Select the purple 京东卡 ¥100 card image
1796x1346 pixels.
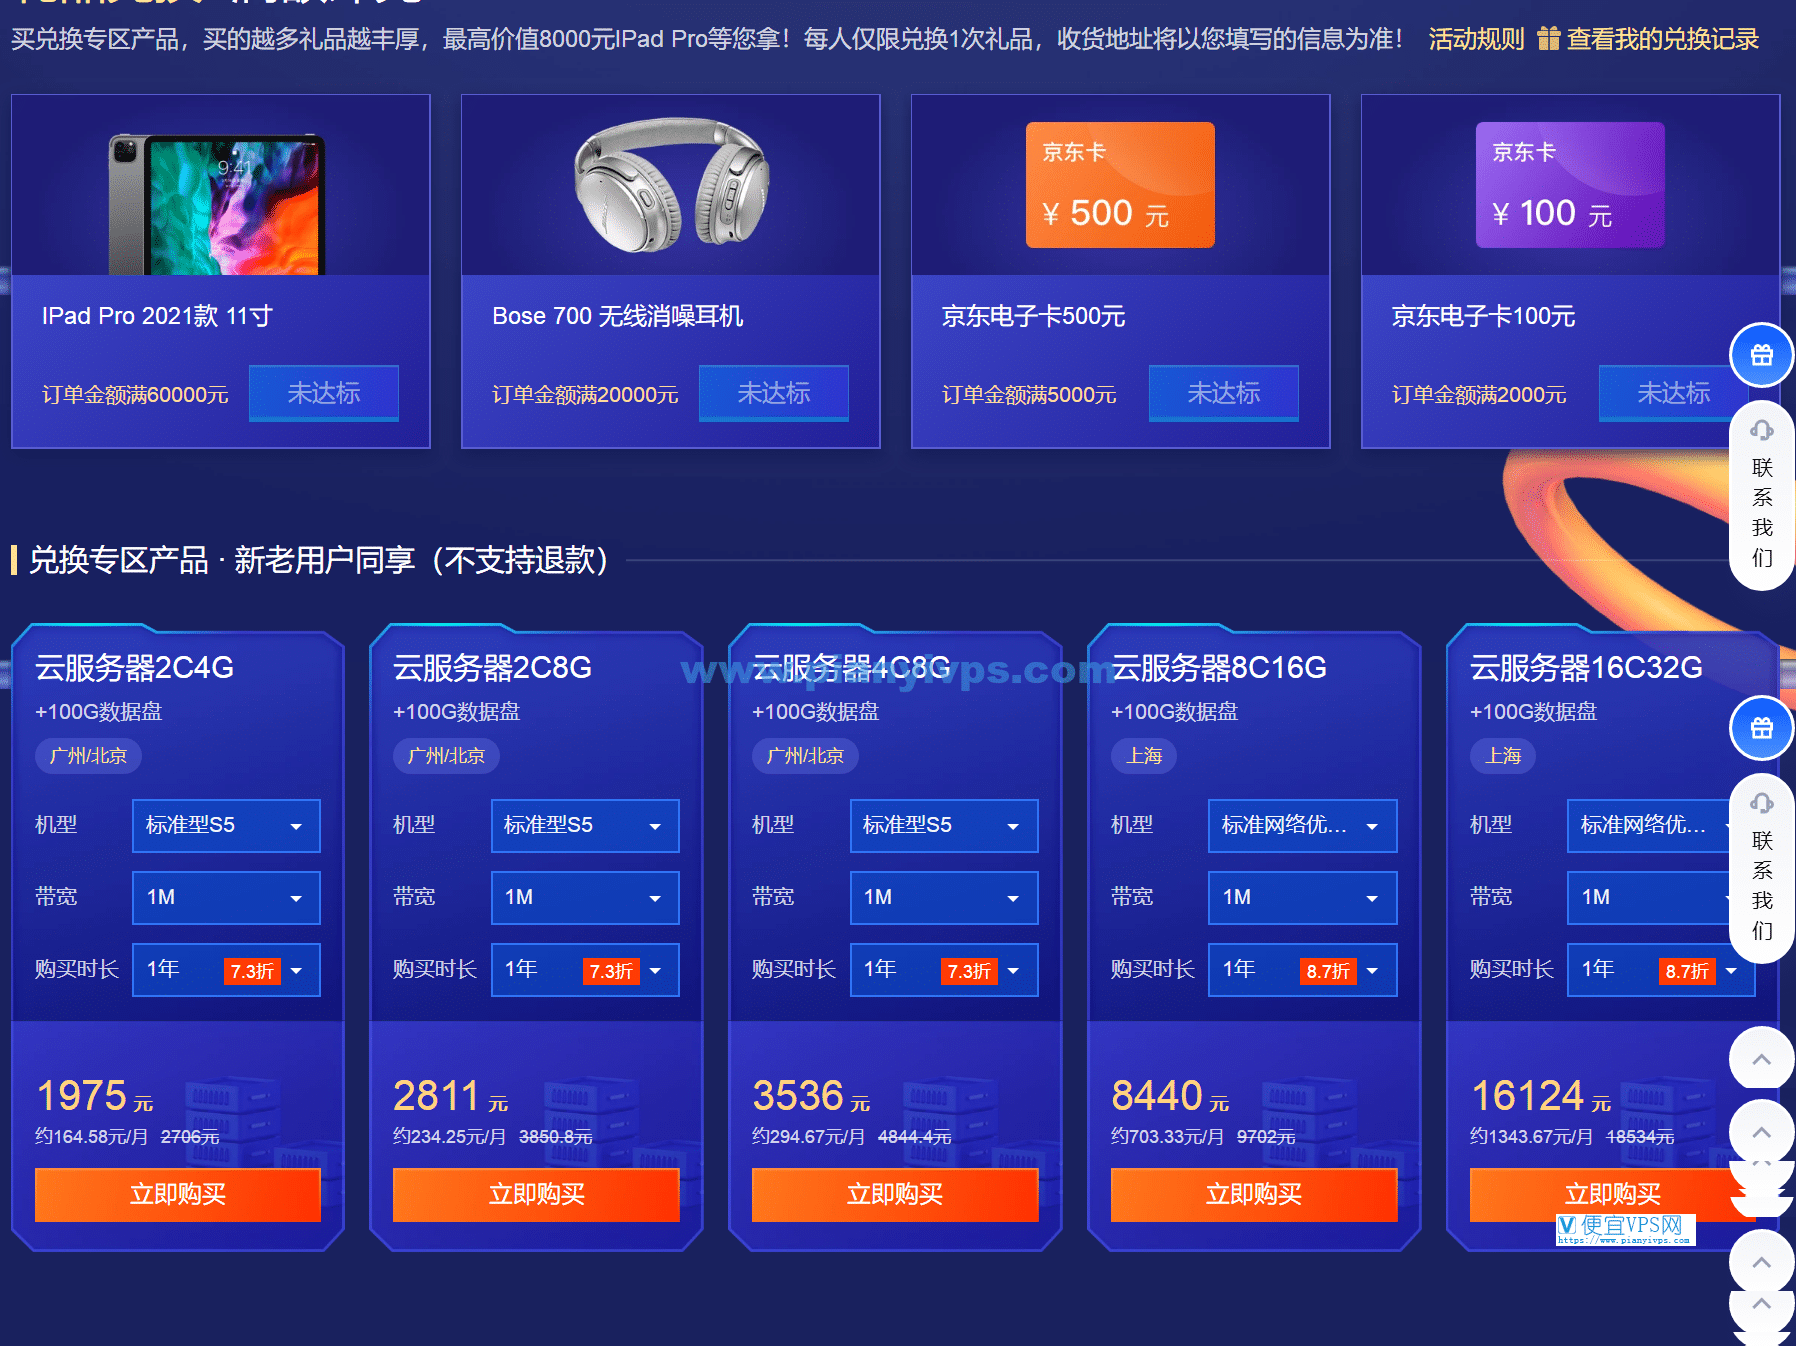pos(1570,185)
